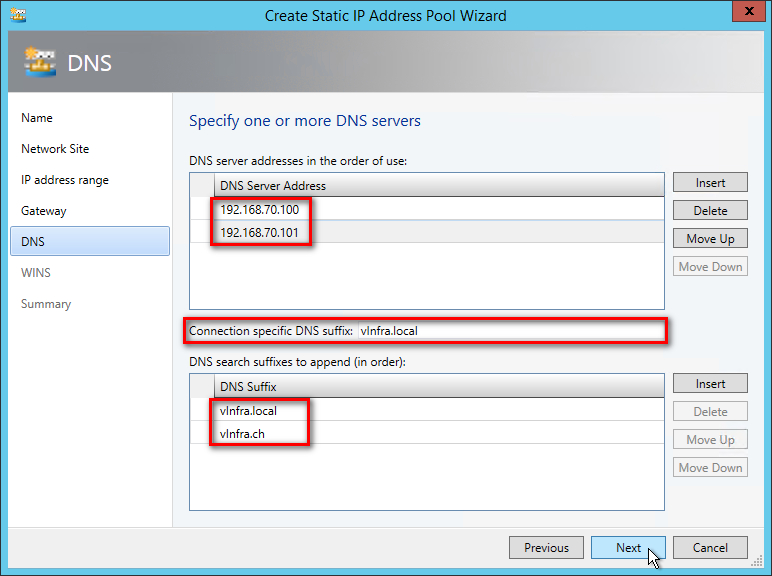Go back with the Previous button
Viewport: 772px width, 576px height.
pyautogui.click(x=546, y=548)
